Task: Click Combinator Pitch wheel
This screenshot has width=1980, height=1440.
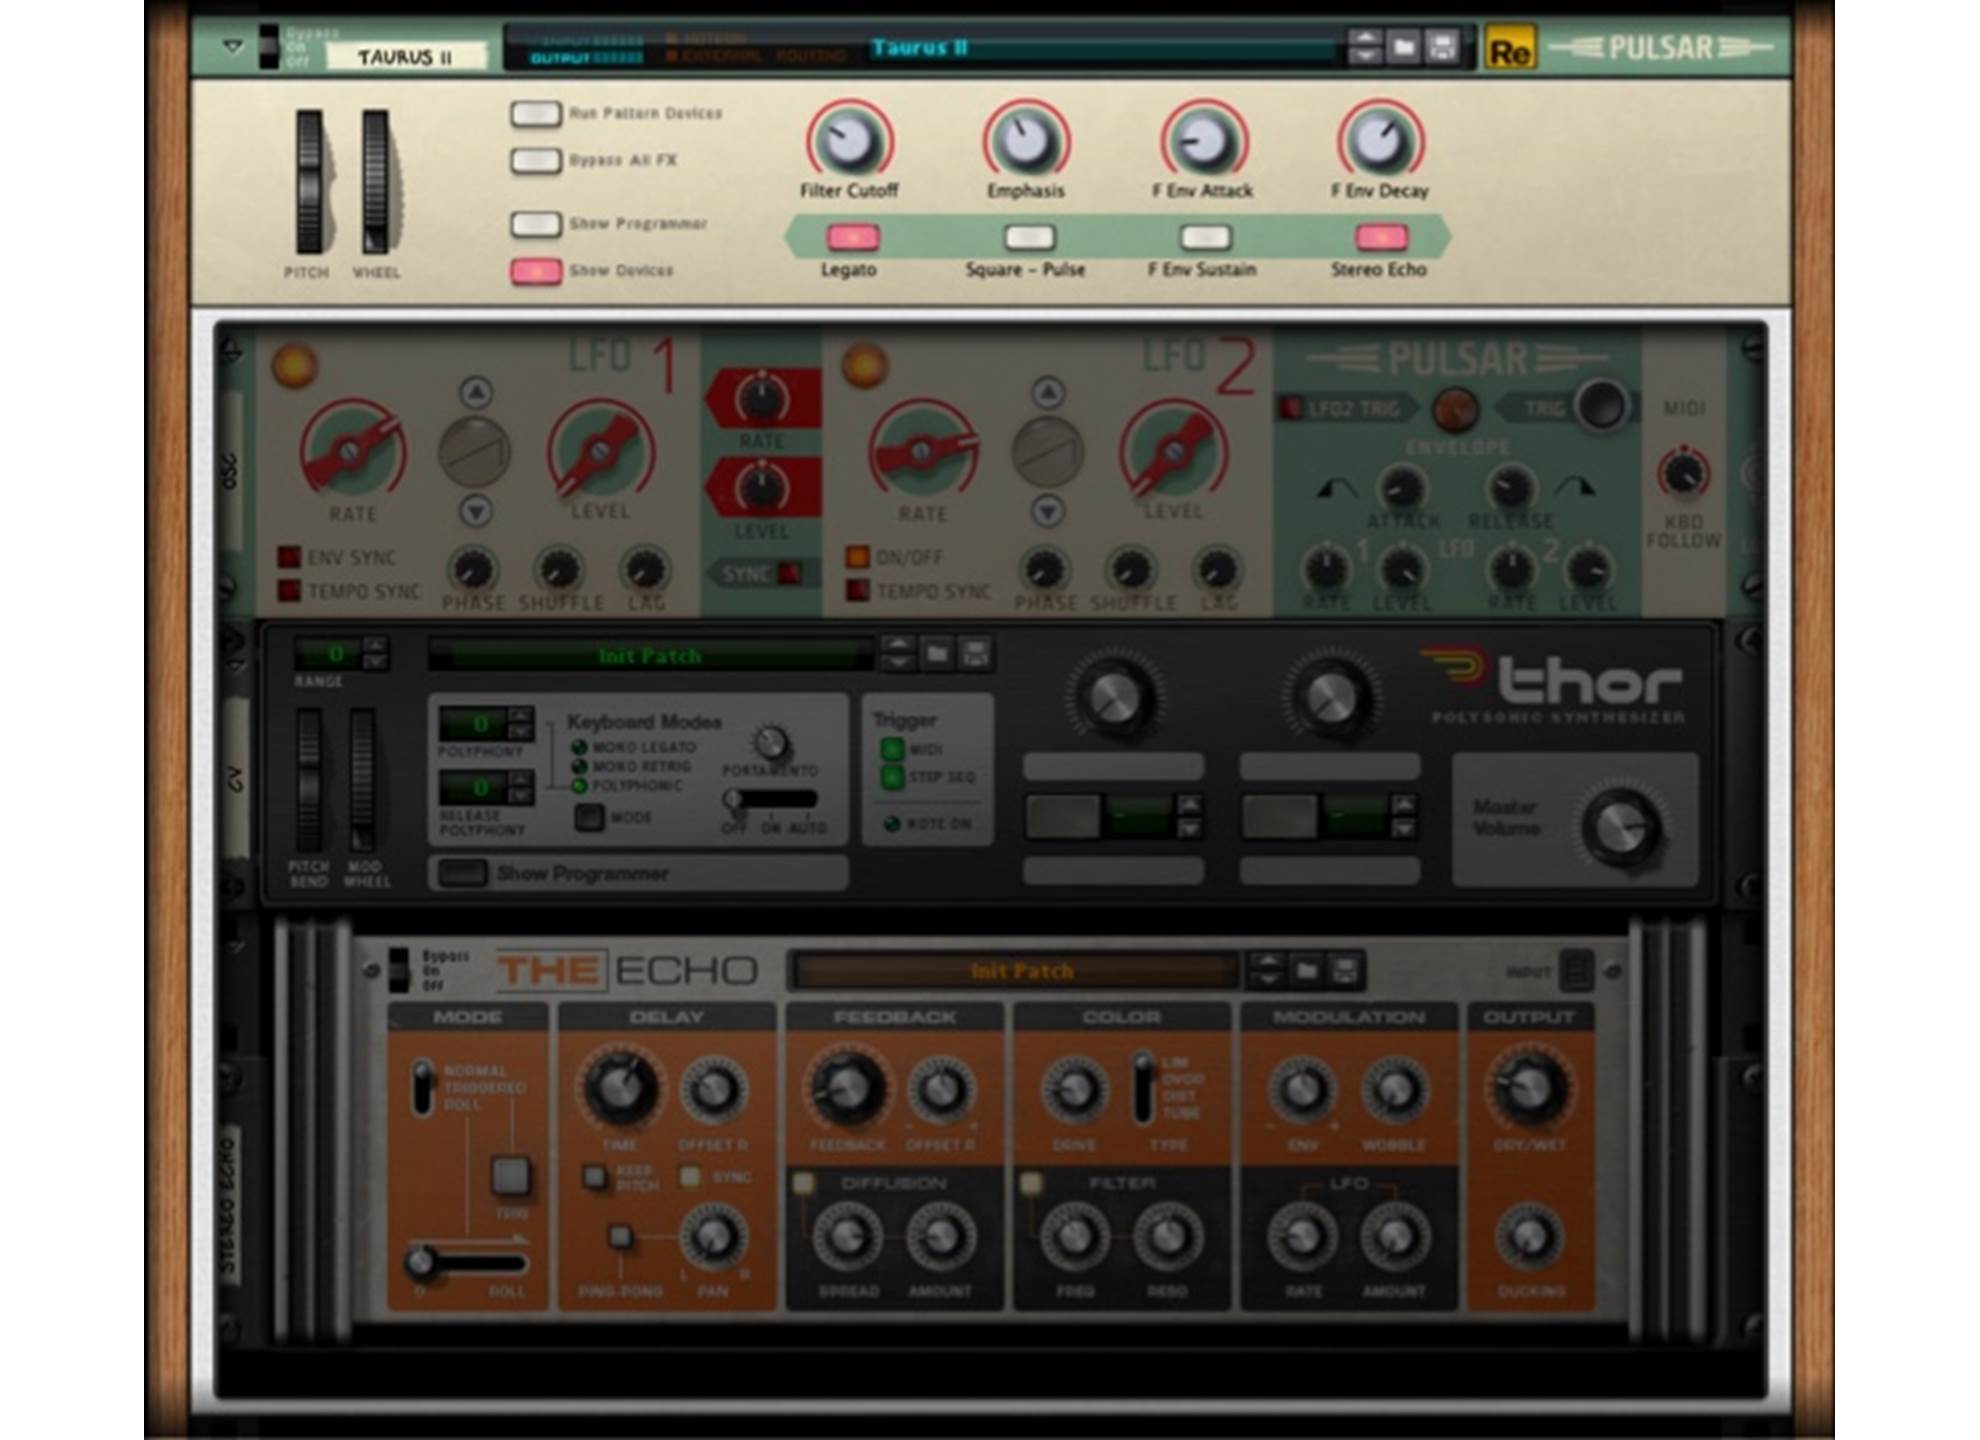Action: point(309,182)
